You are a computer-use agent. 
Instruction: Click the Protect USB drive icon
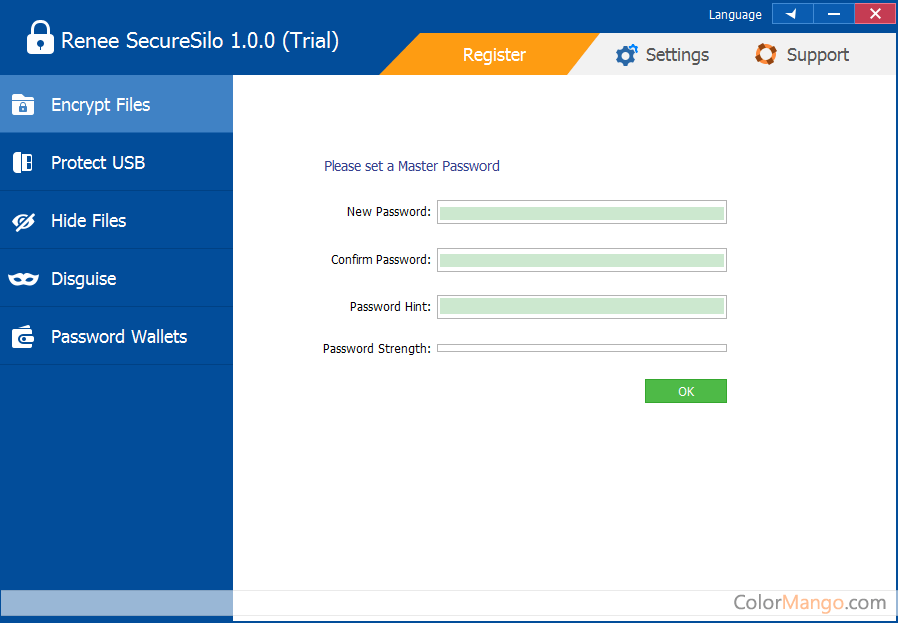click(x=23, y=163)
